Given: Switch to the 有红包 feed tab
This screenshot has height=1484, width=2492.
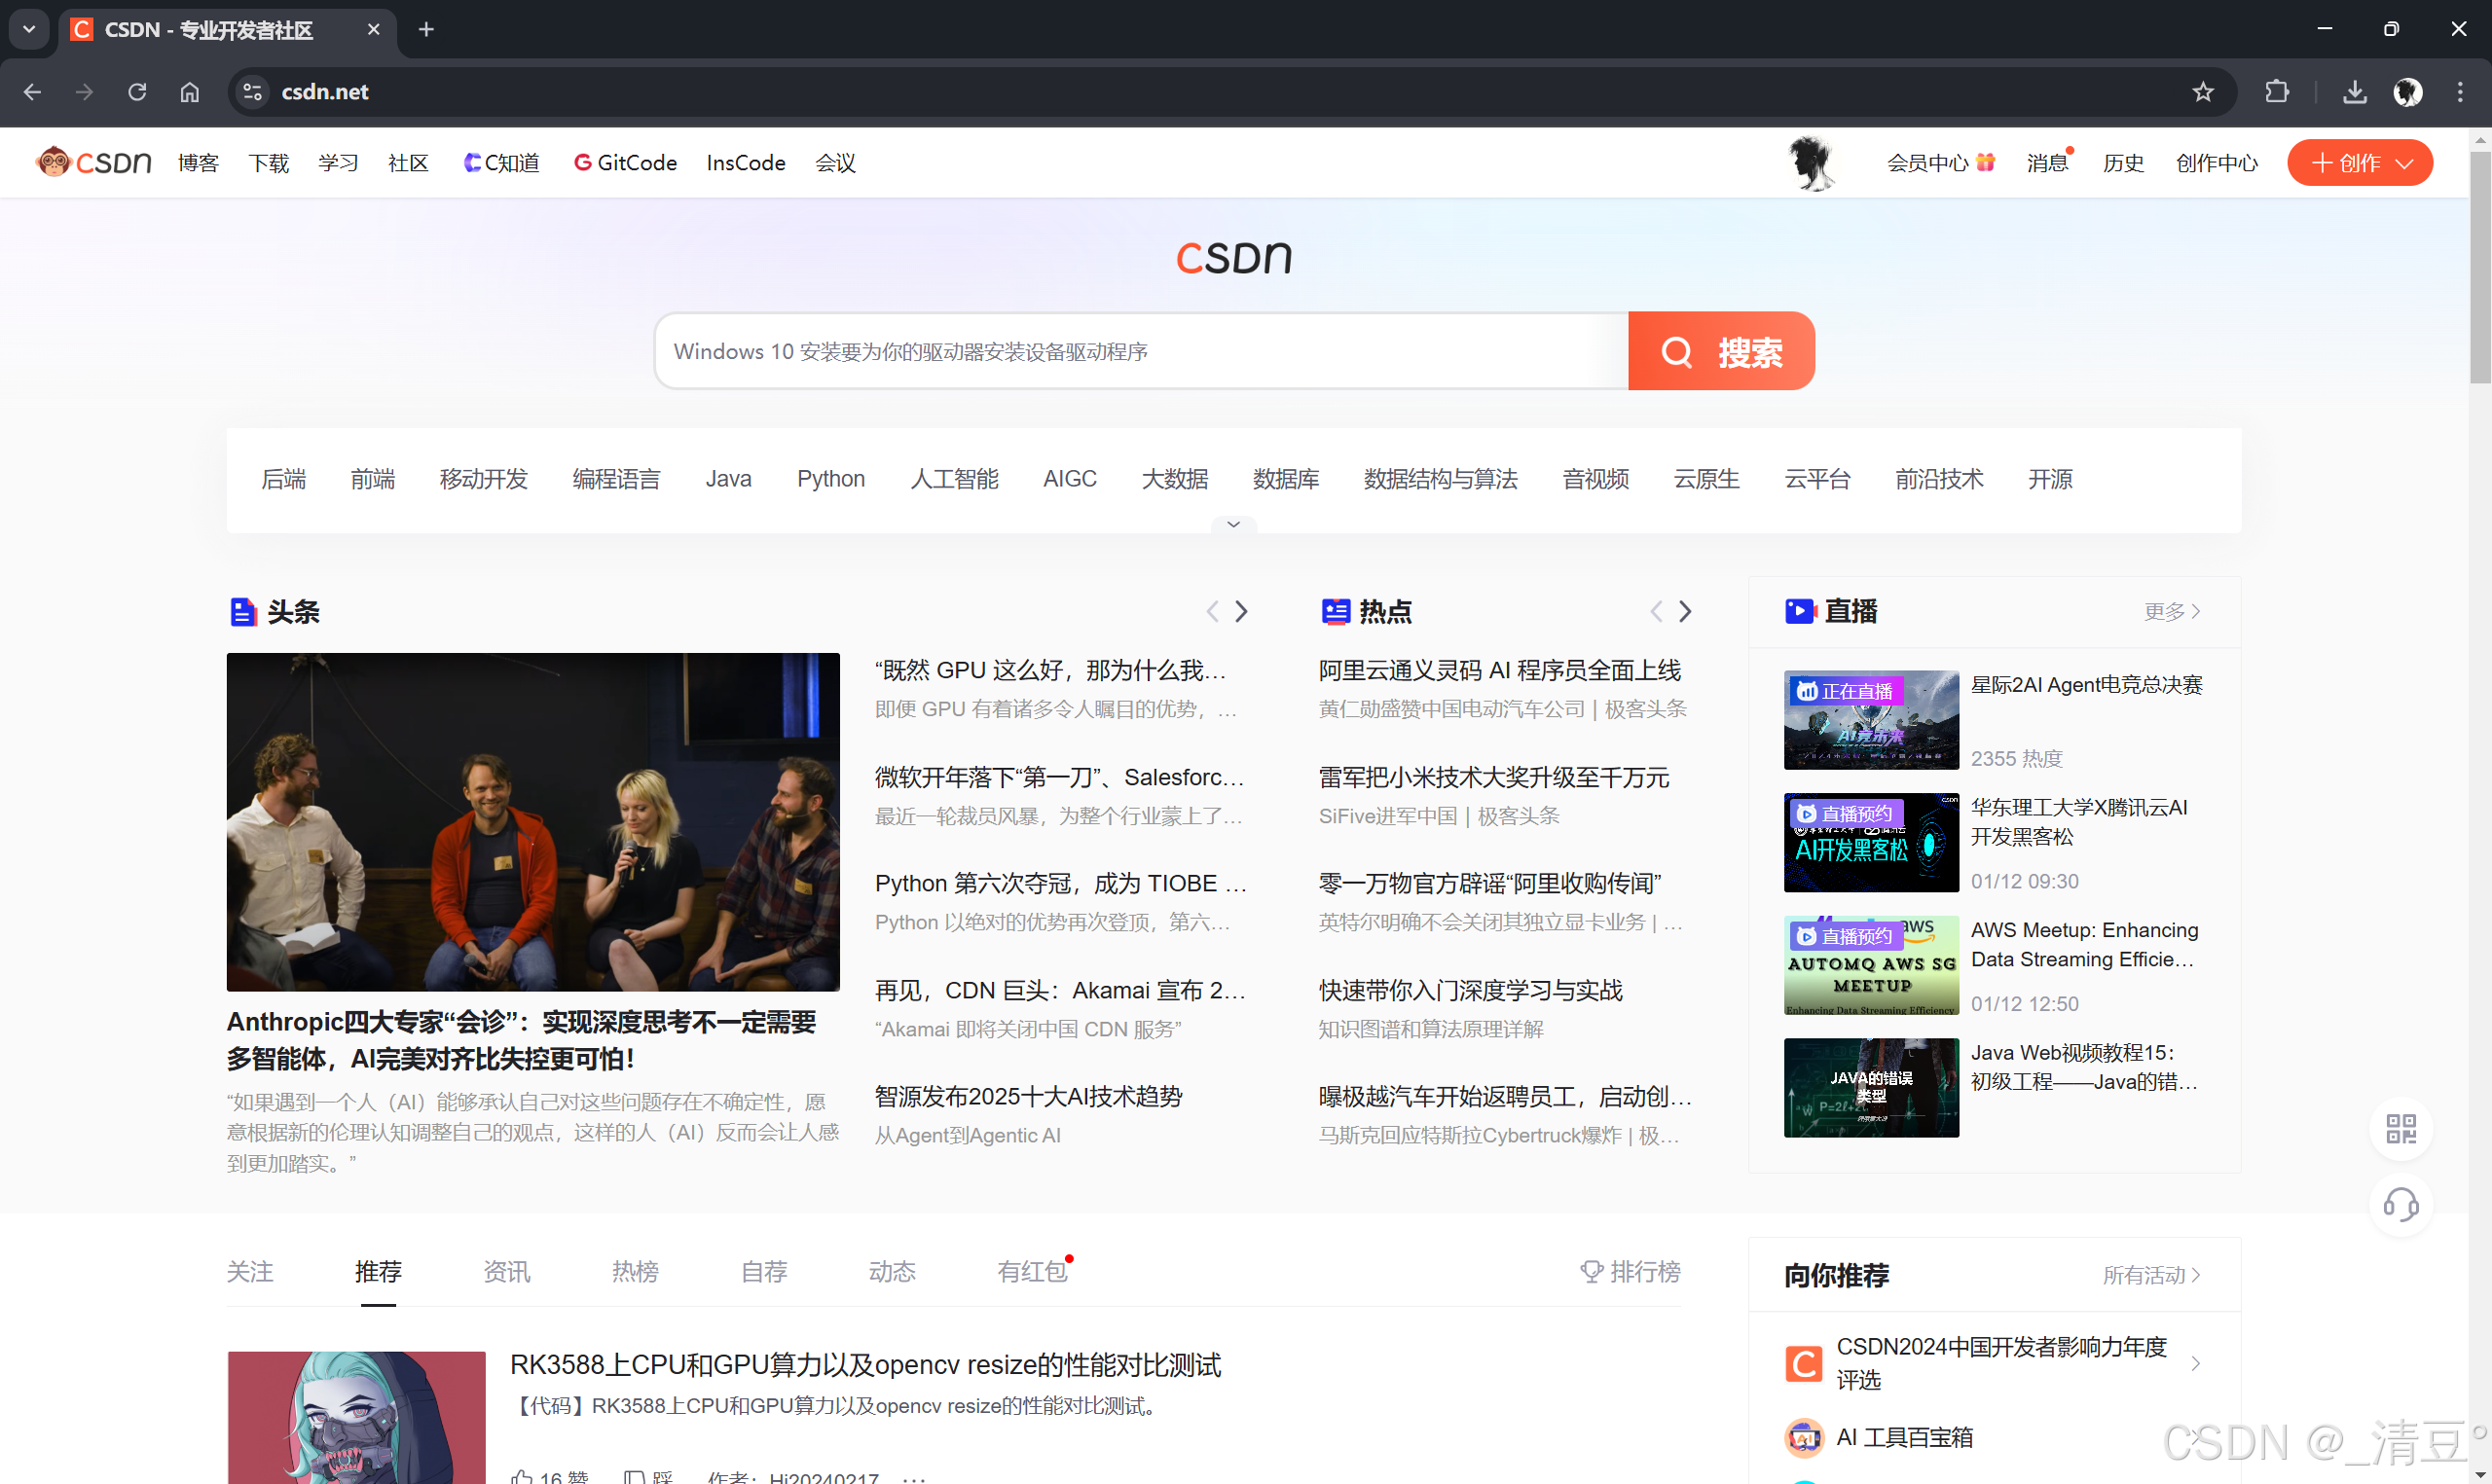Looking at the screenshot, I should (1033, 1271).
